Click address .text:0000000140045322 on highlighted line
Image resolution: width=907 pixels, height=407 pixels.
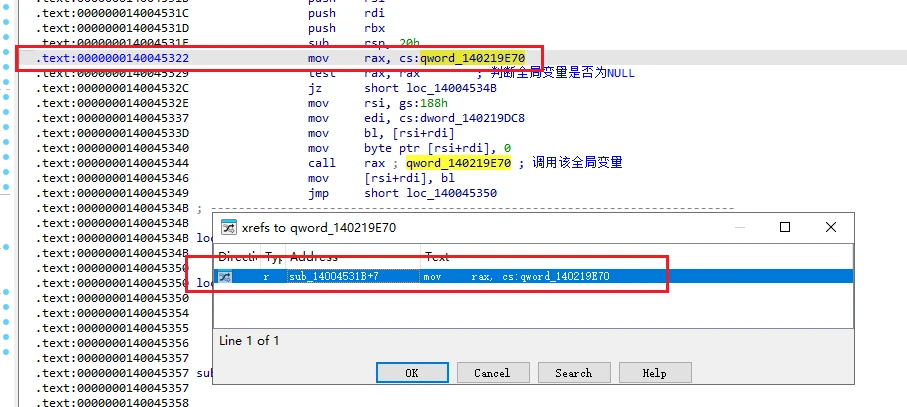click(113, 58)
